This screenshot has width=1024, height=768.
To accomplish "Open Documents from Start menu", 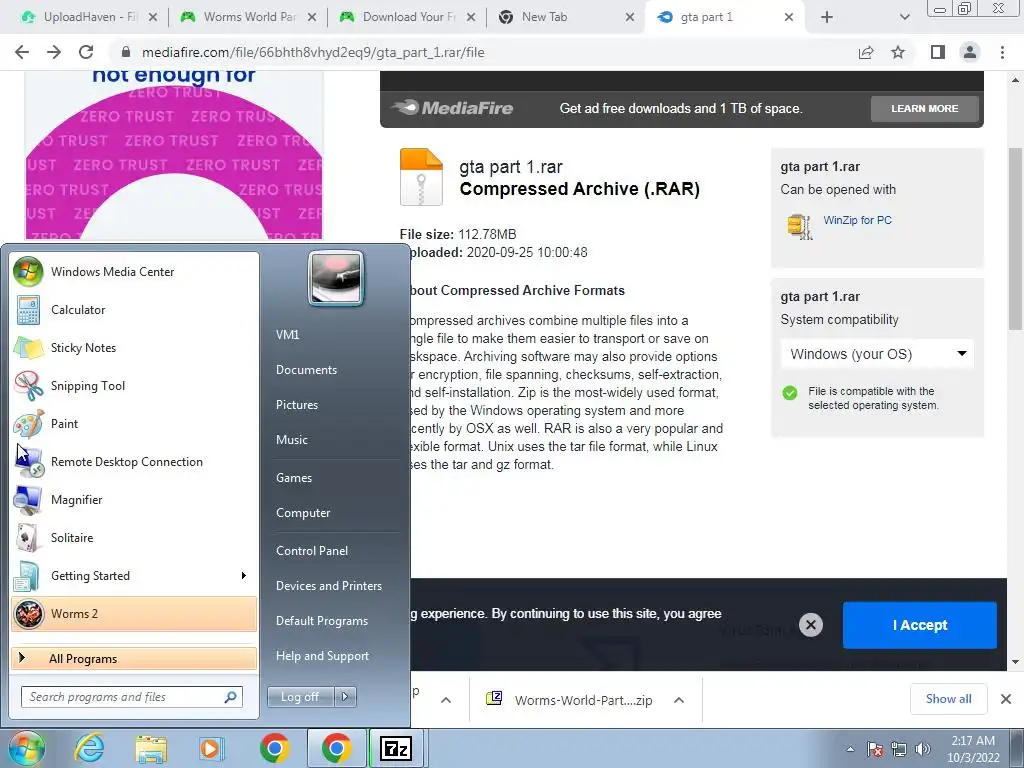I will tap(306, 370).
